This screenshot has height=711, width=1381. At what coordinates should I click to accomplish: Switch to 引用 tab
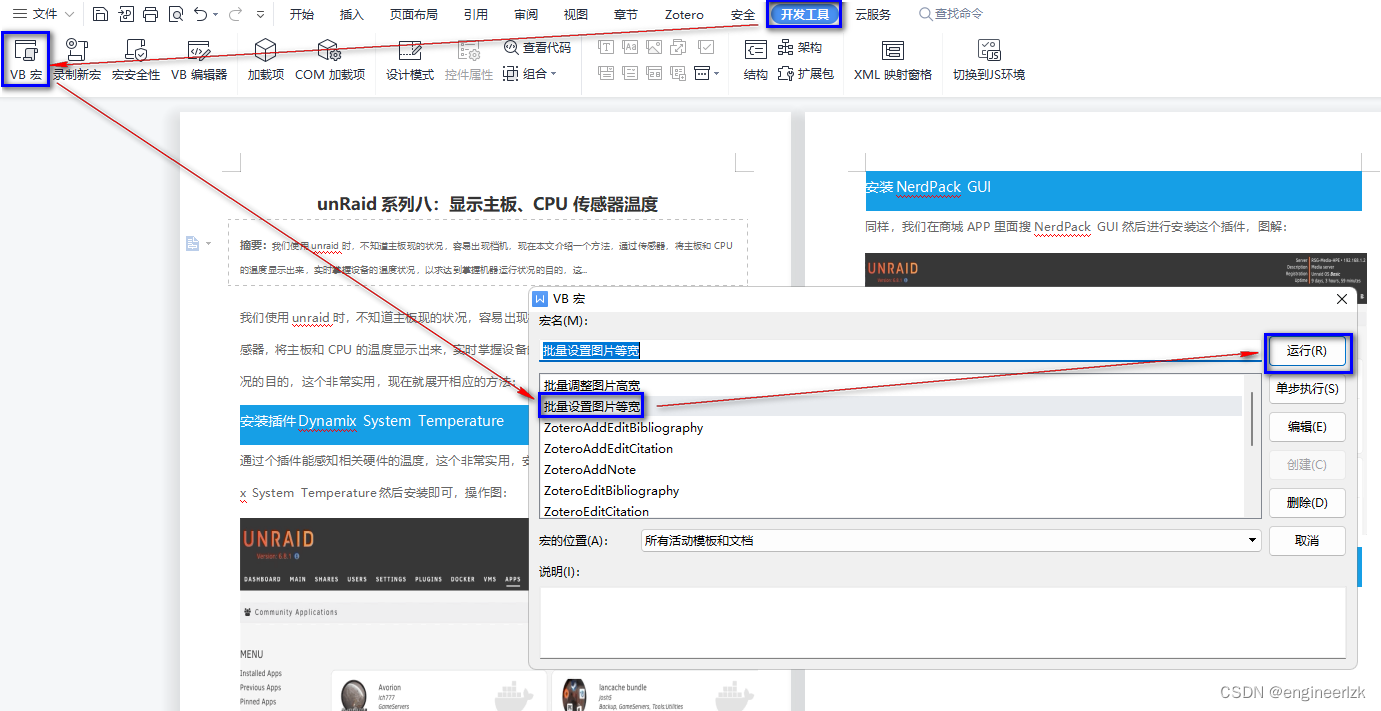point(476,14)
